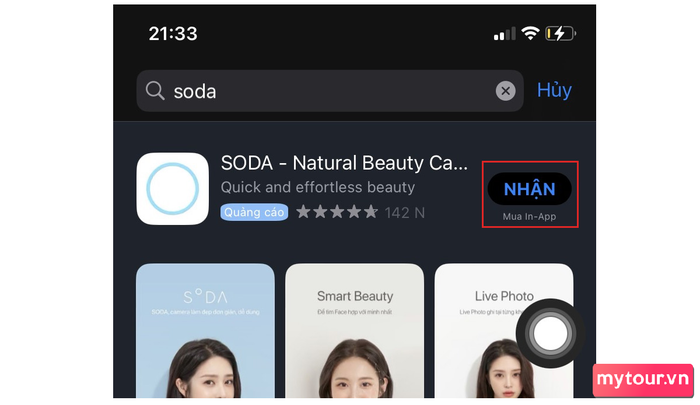Image resolution: width=700 pixels, height=405 pixels.
Task: Tap the 21:33 clock in status bar
Action: point(173,34)
